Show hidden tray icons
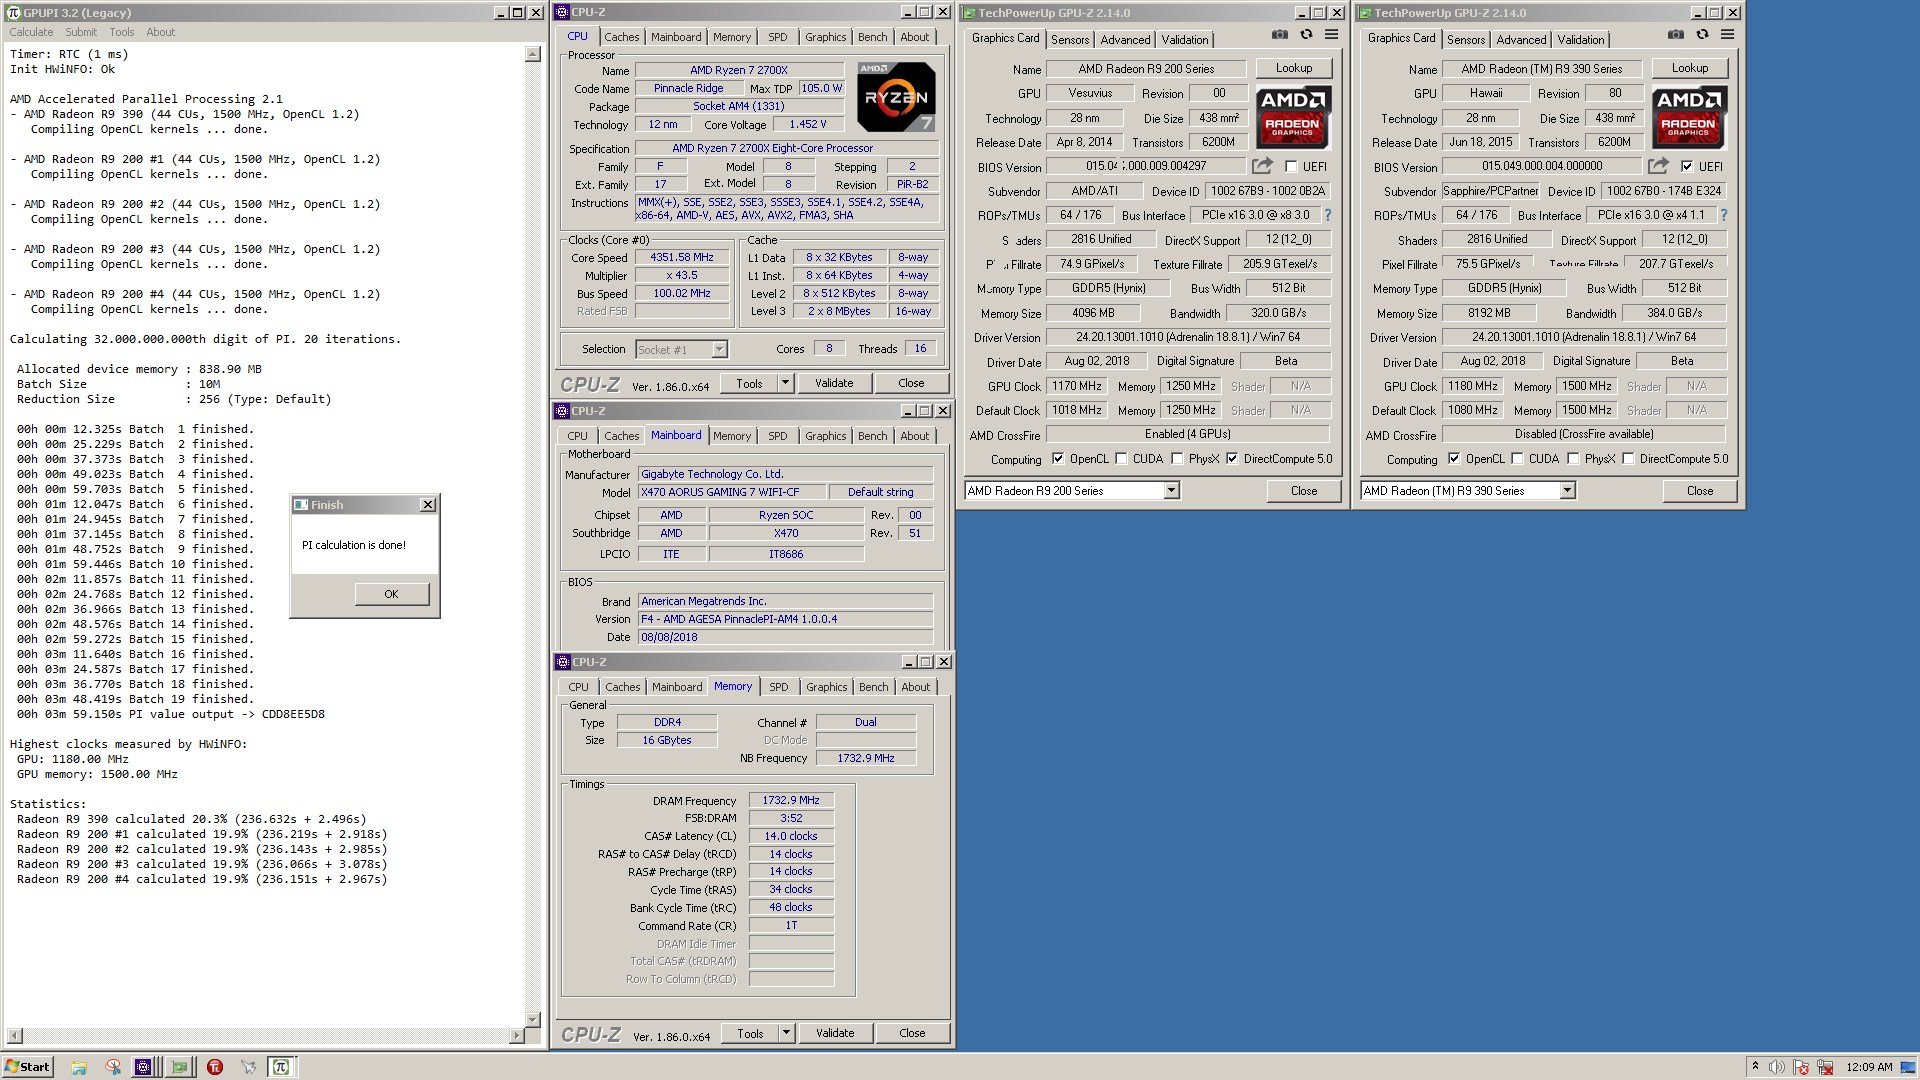 pos(1754,1067)
